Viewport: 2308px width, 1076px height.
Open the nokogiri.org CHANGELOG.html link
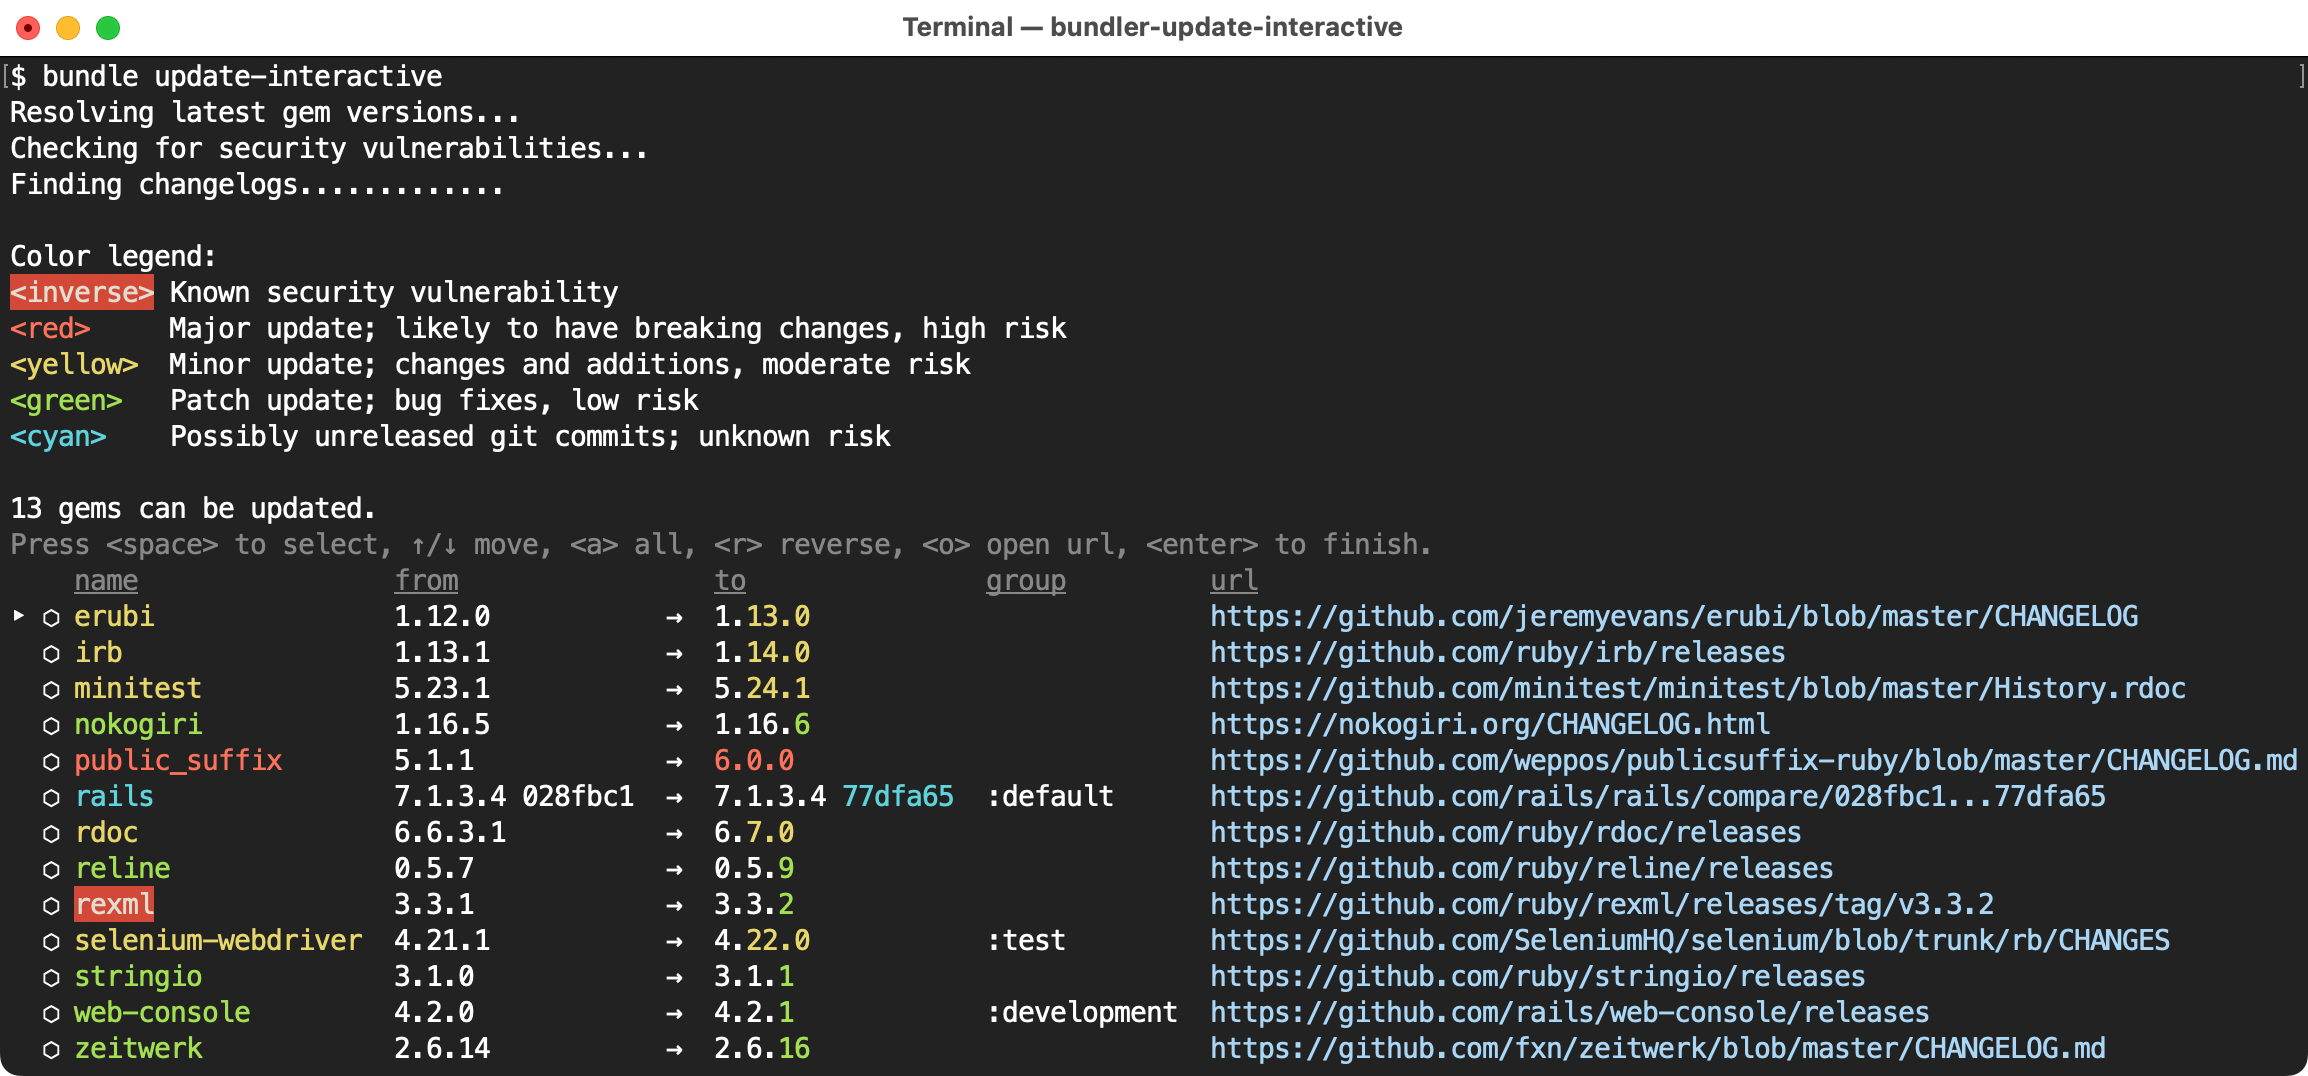pos(1490,724)
